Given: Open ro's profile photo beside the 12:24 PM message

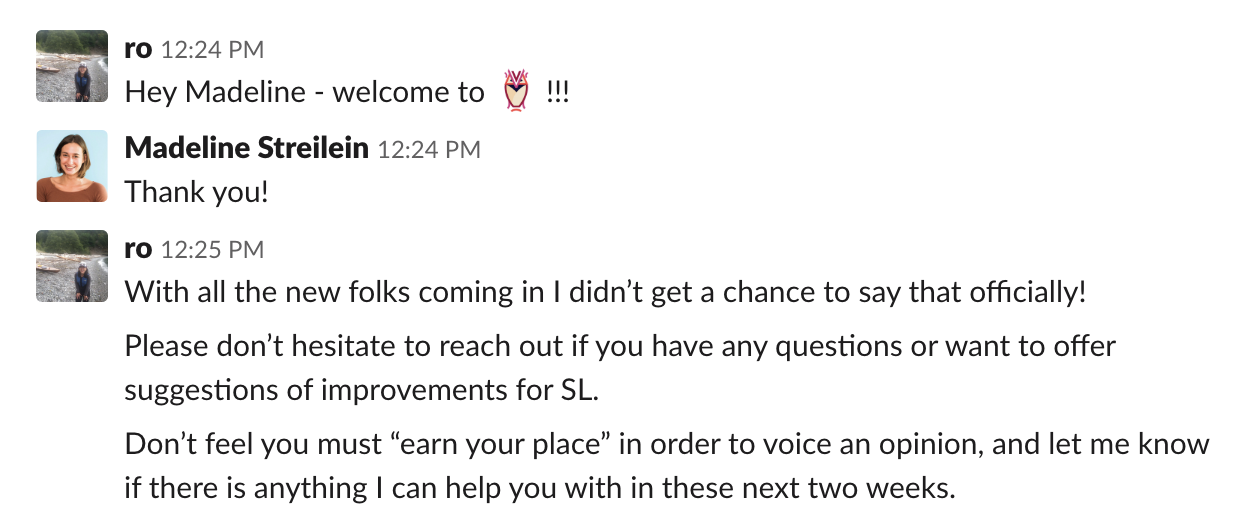Looking at the screenshot, I should 72,66.
